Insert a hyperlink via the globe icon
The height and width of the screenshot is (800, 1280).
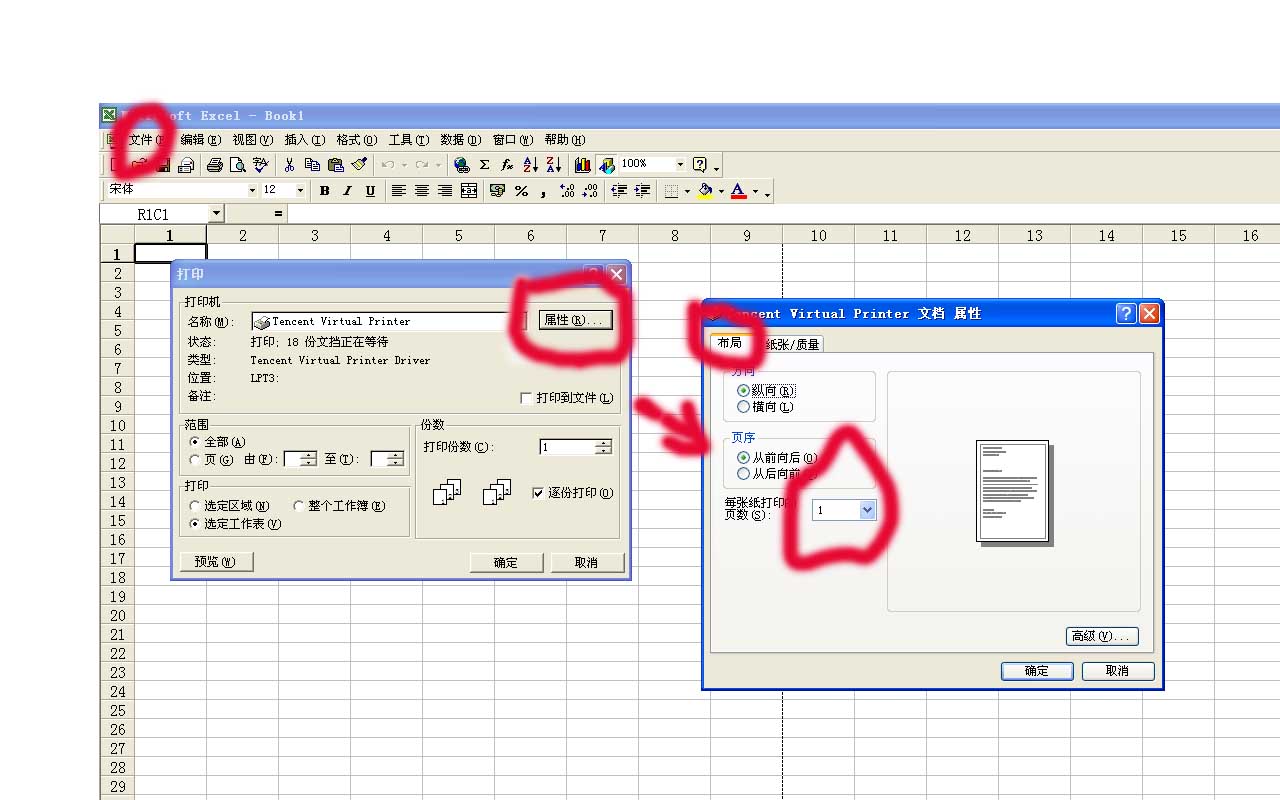[461, 165]
